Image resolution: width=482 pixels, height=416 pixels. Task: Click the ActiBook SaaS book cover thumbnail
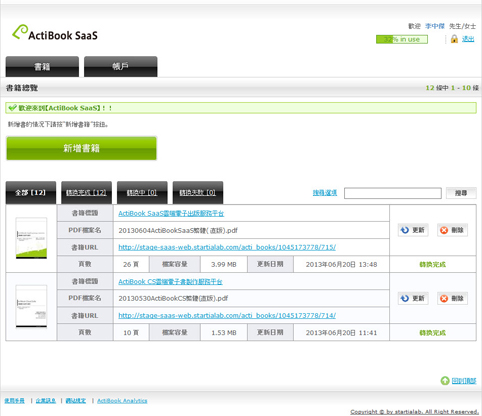(x=31, y=238)
